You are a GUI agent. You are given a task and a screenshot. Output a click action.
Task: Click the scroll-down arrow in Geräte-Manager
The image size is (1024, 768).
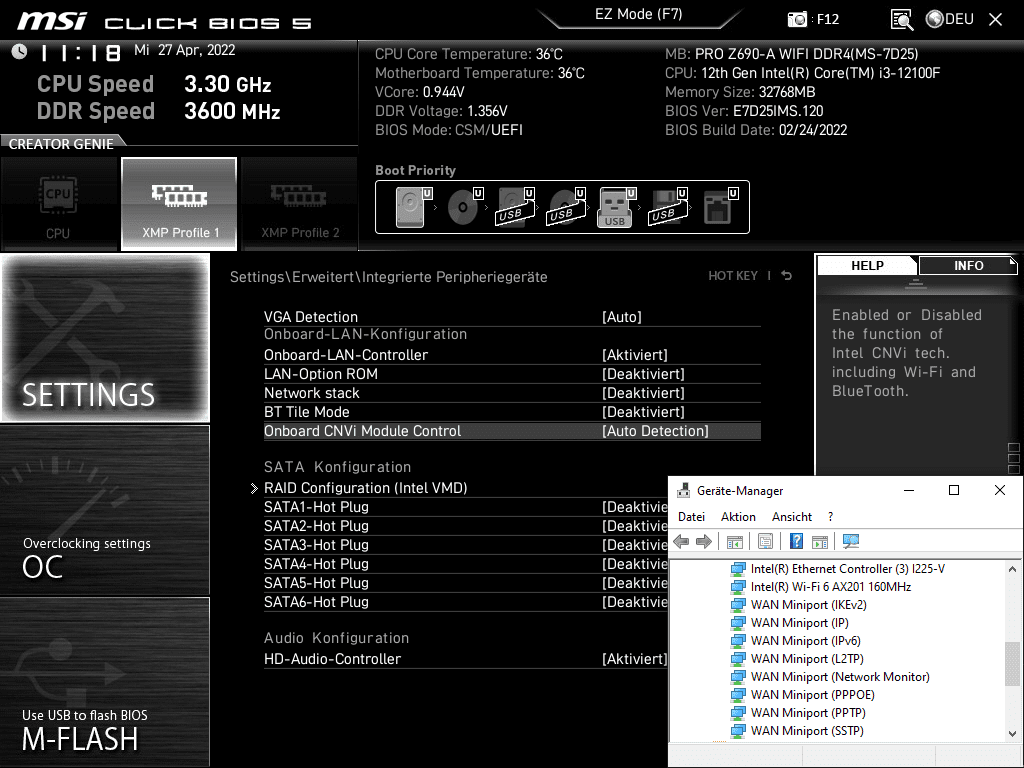[x=1013, y=733]
